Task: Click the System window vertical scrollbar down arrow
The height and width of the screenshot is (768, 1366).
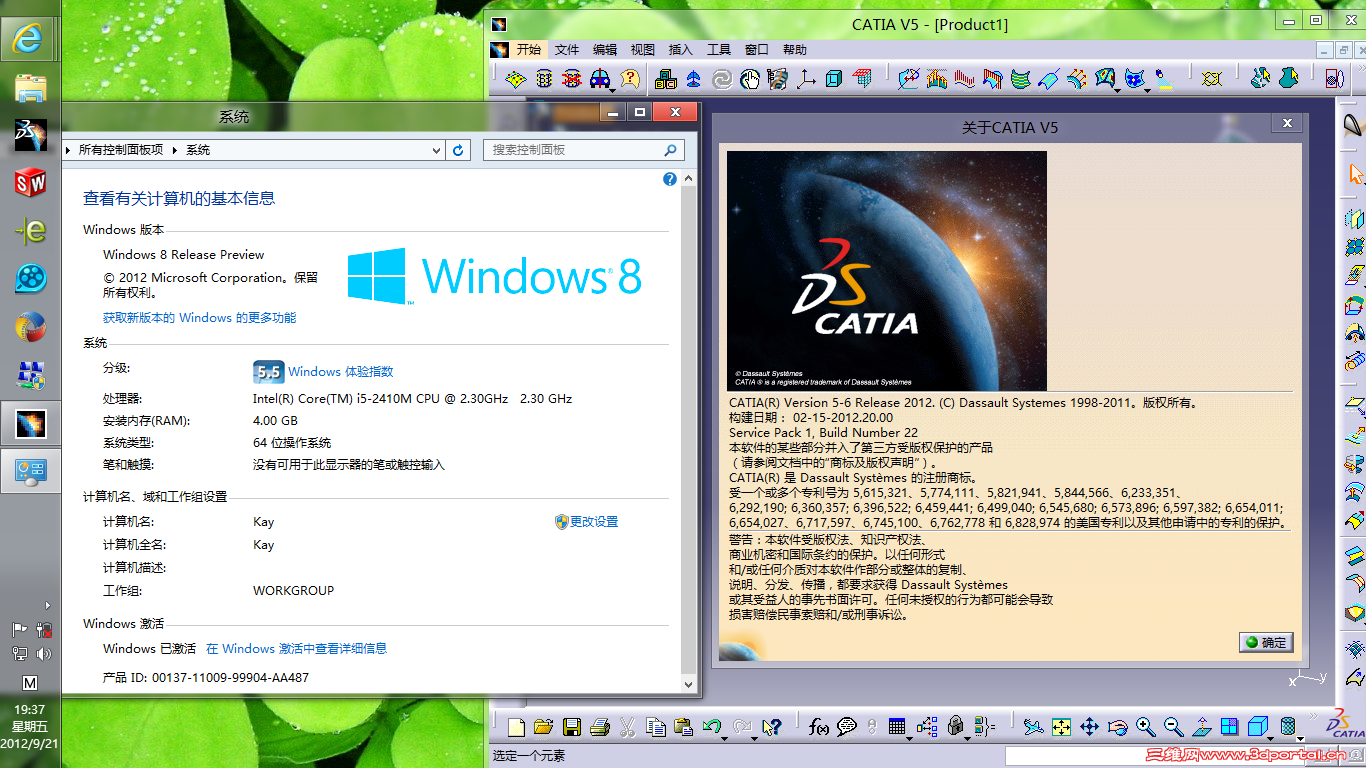Action: [688, 685]
